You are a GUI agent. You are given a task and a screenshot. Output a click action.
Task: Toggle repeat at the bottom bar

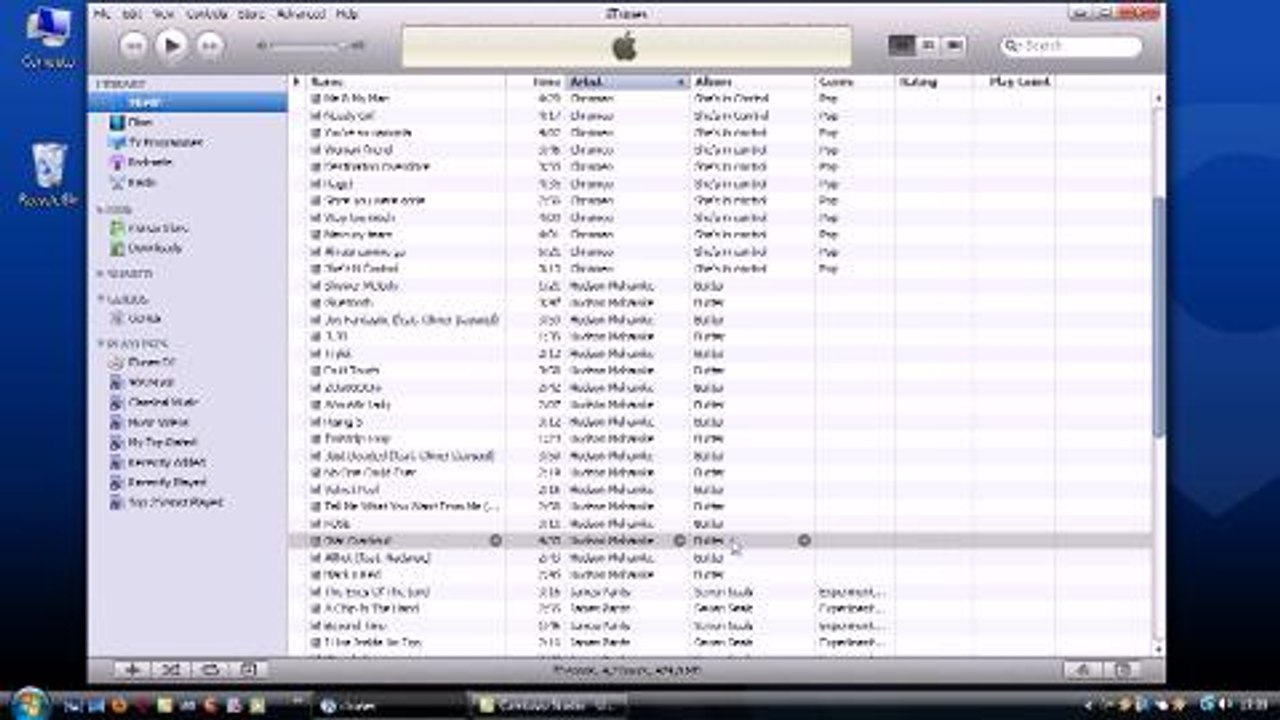click(210, 670)
